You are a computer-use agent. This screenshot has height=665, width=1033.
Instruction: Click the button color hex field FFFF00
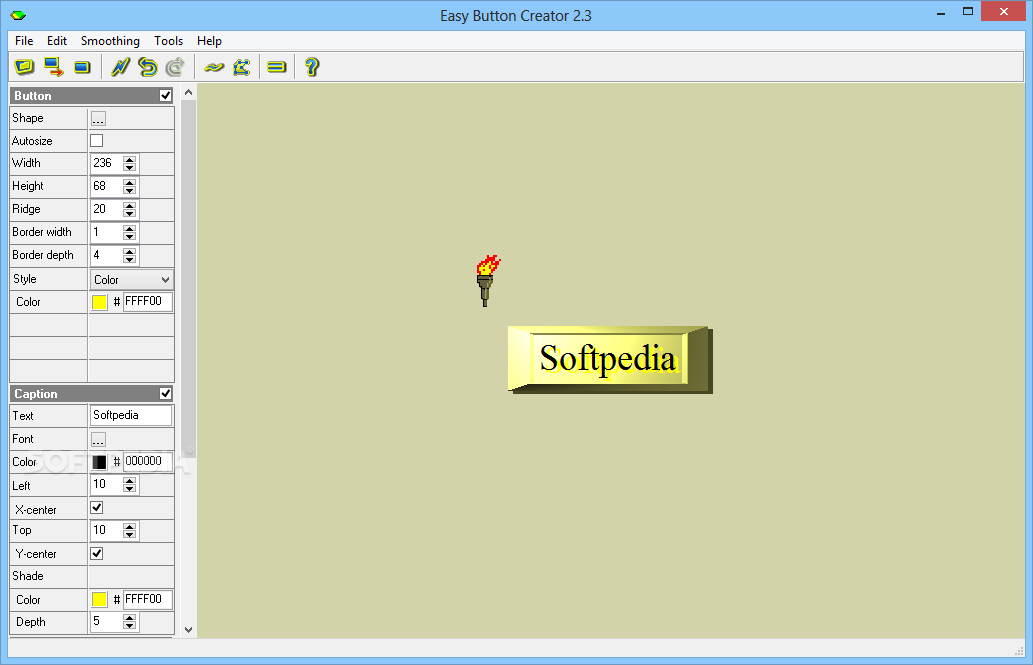[148, 301]
